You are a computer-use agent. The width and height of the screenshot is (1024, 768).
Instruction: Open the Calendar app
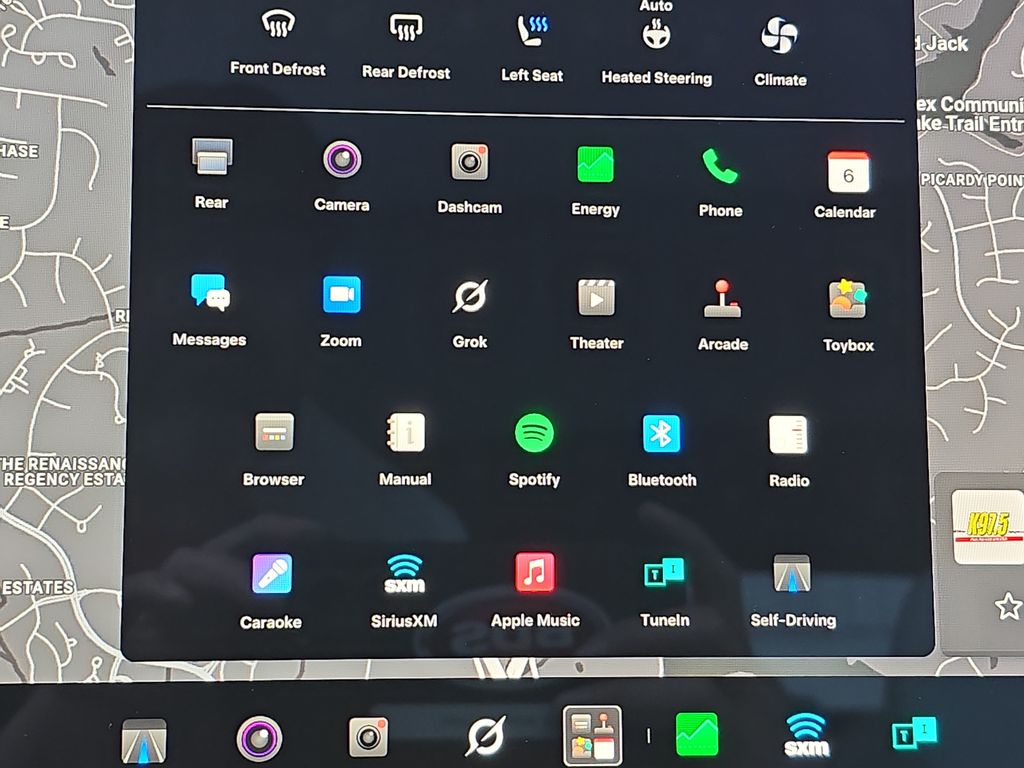click(x=846, y=184)
